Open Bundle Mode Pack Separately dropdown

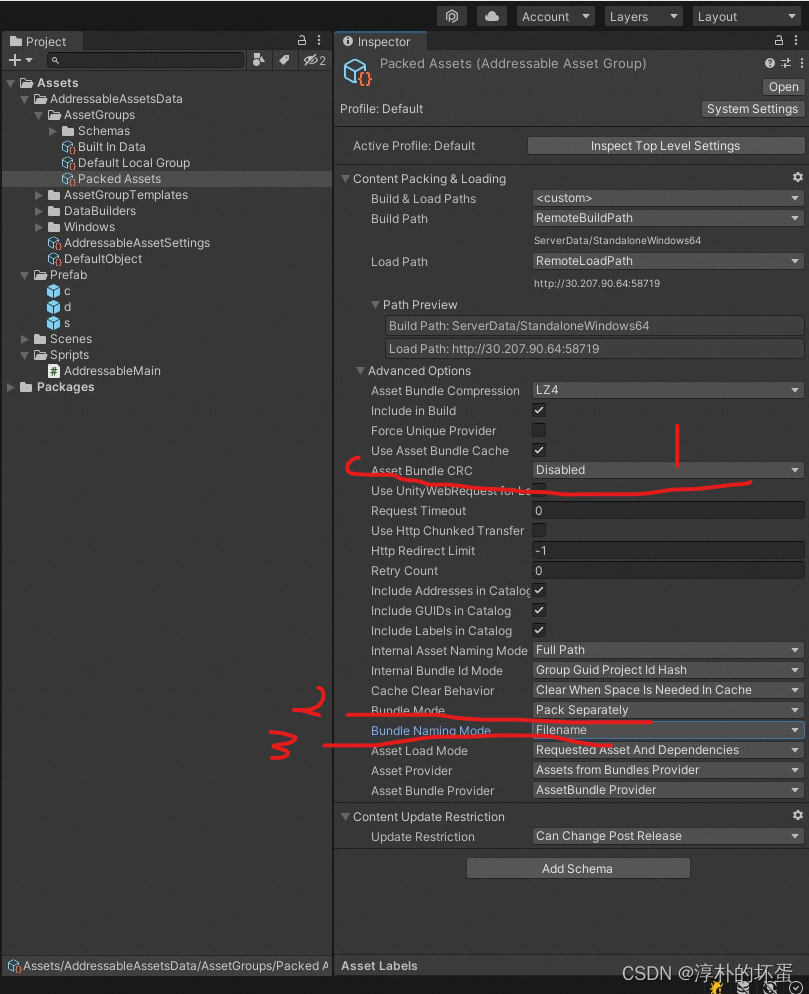click(x=668, y=710)
